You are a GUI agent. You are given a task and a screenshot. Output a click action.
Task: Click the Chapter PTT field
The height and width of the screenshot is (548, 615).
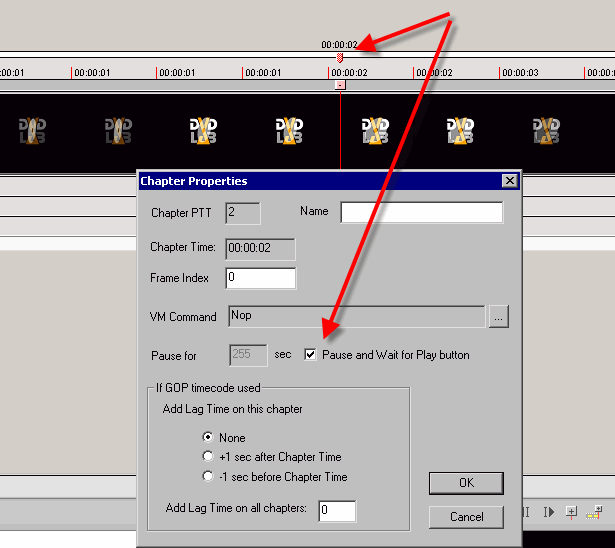coord(243,213)
